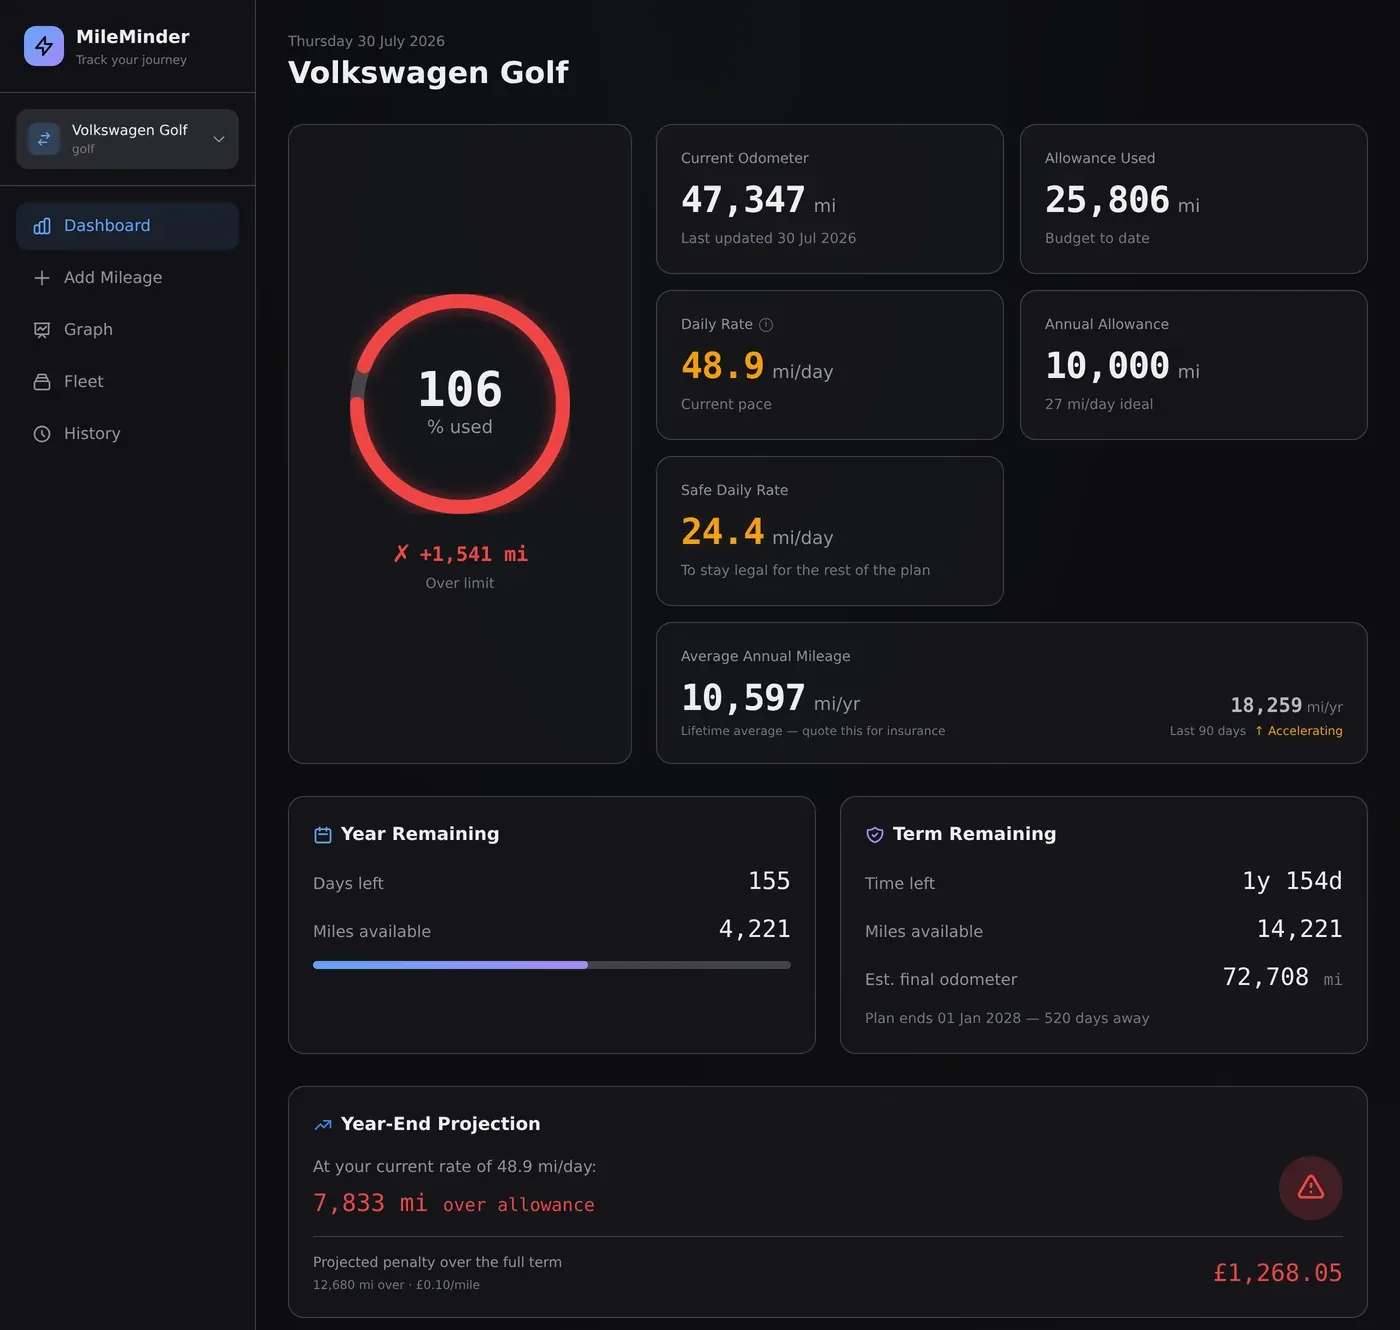Click the Term Remaining heading
The width and height of the screenshot is (1400, 1330).
974,834
